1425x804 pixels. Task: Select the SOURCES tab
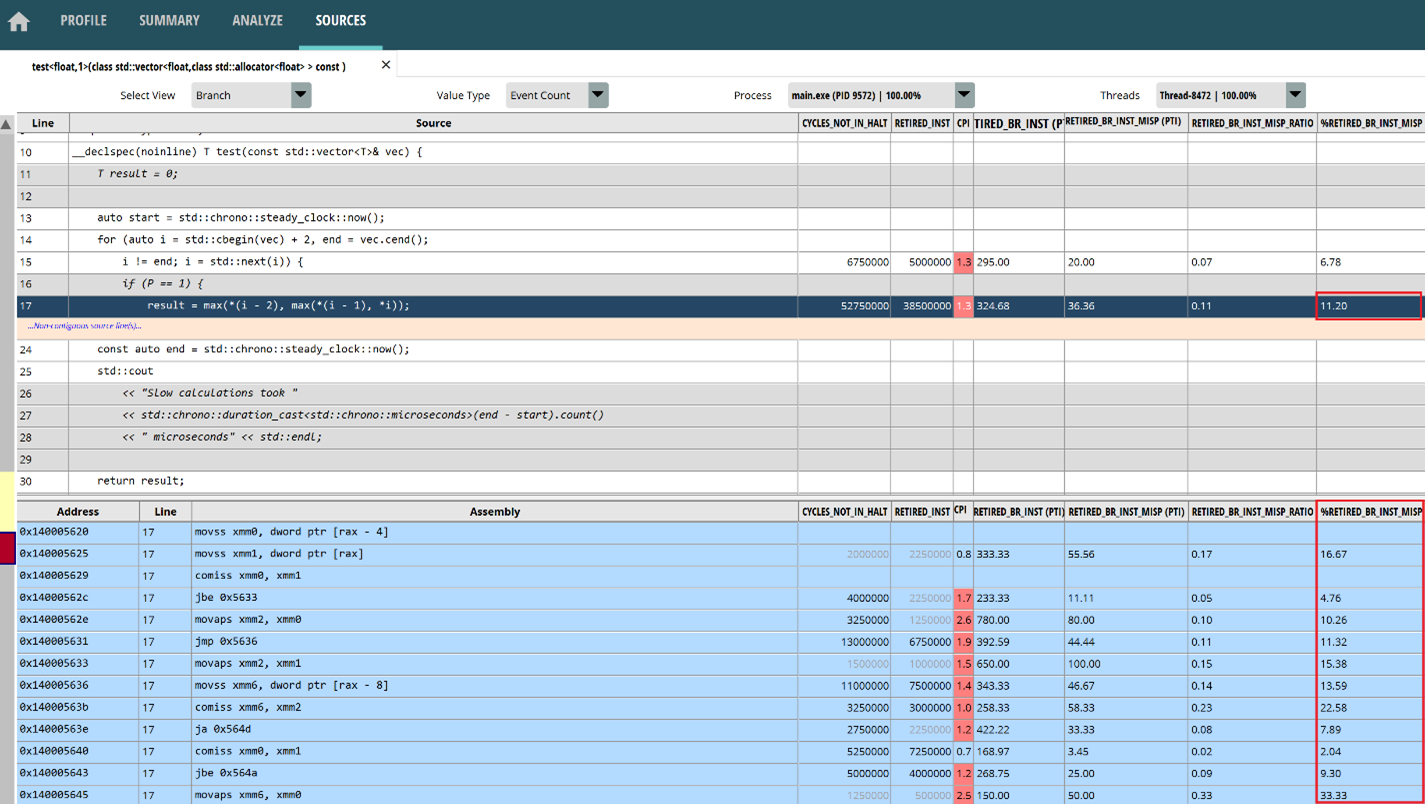[x=340, y=20]
